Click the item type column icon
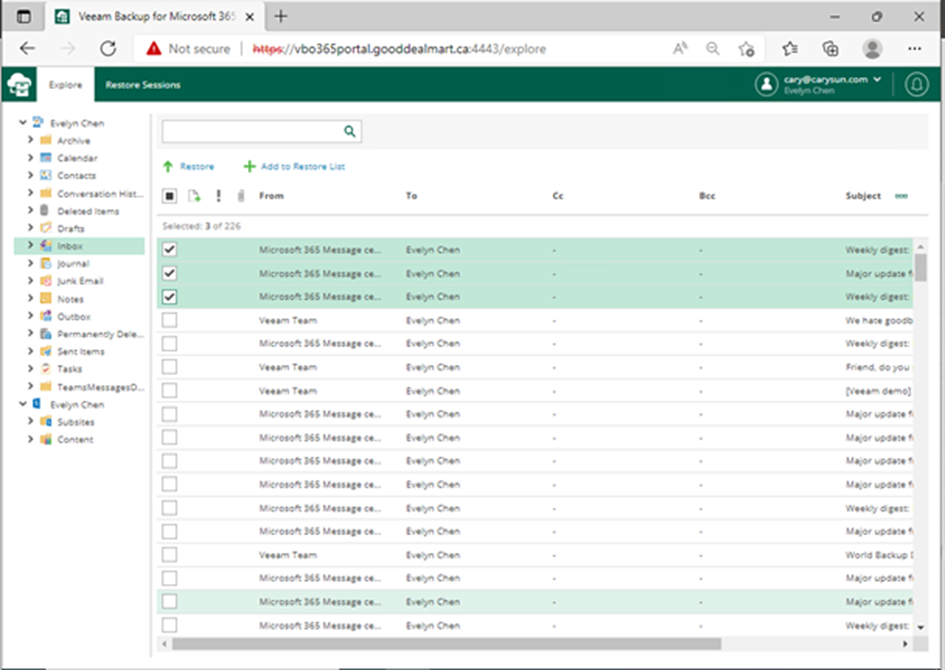The width and height of the screenshot is (945, 670). point(194,196)
